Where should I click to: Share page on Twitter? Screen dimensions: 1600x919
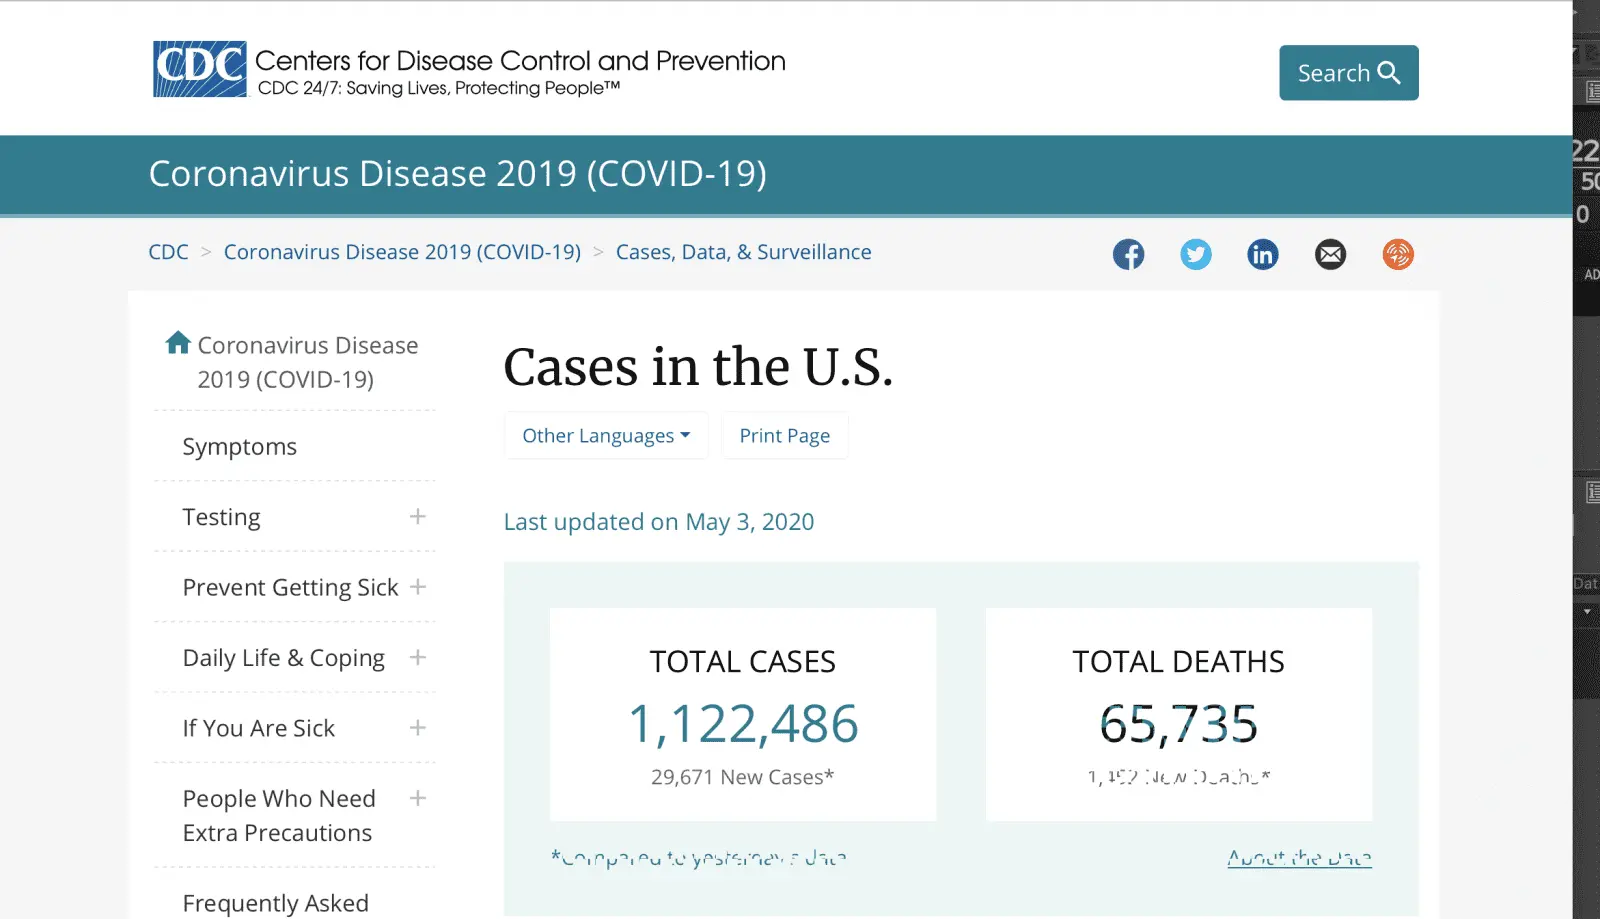coord(1195,254)
